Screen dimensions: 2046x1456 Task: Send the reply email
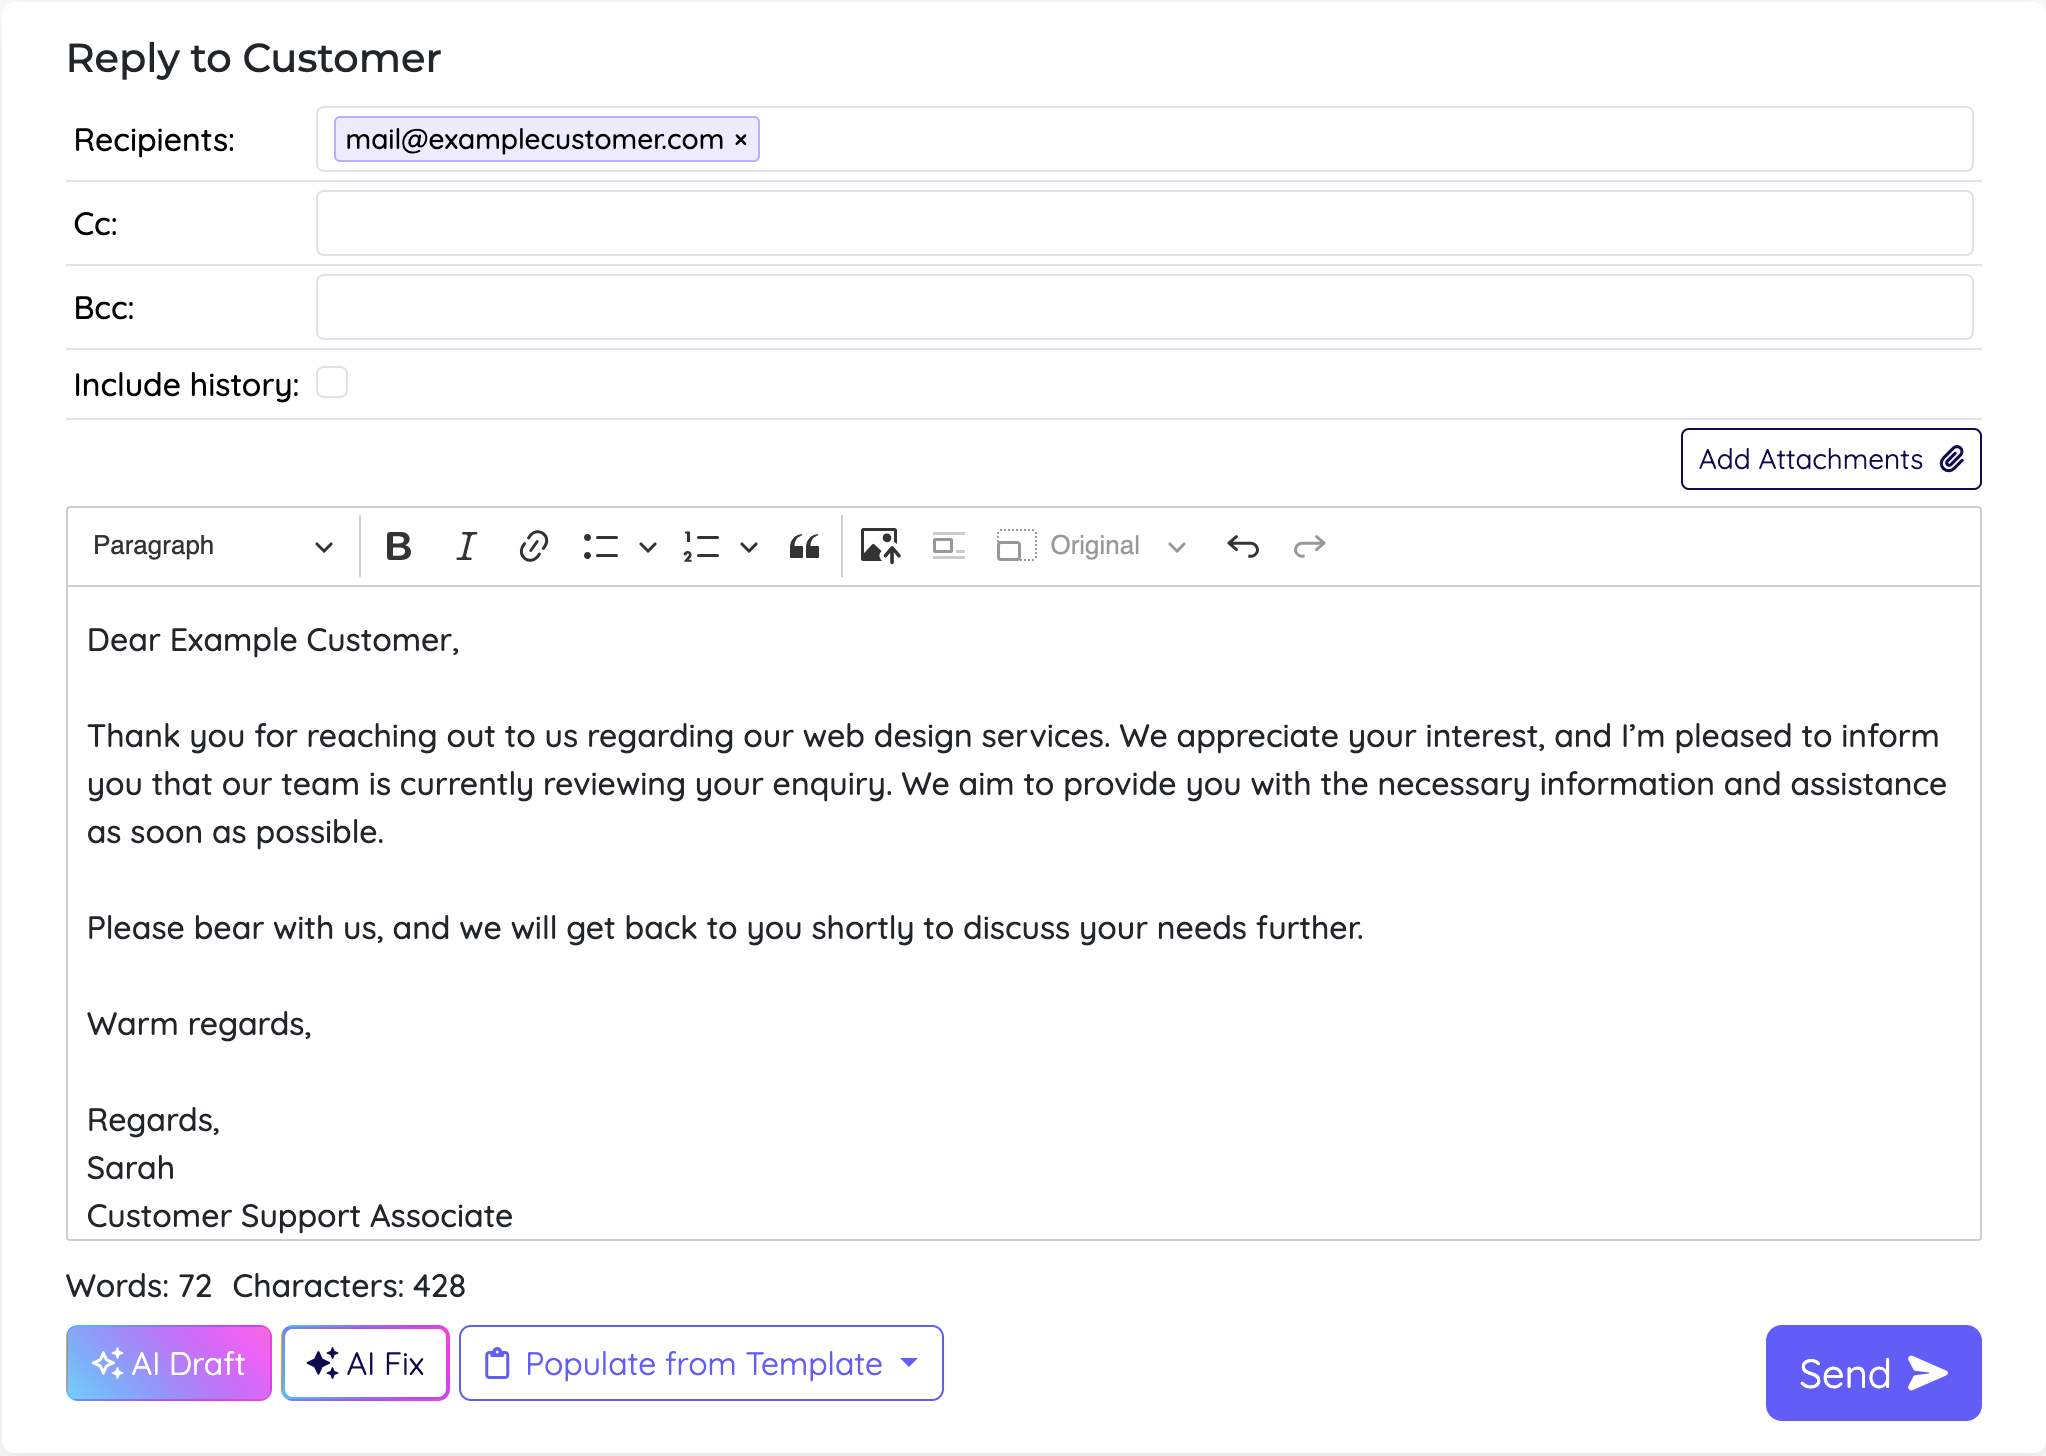[x=1873, y=1373]
